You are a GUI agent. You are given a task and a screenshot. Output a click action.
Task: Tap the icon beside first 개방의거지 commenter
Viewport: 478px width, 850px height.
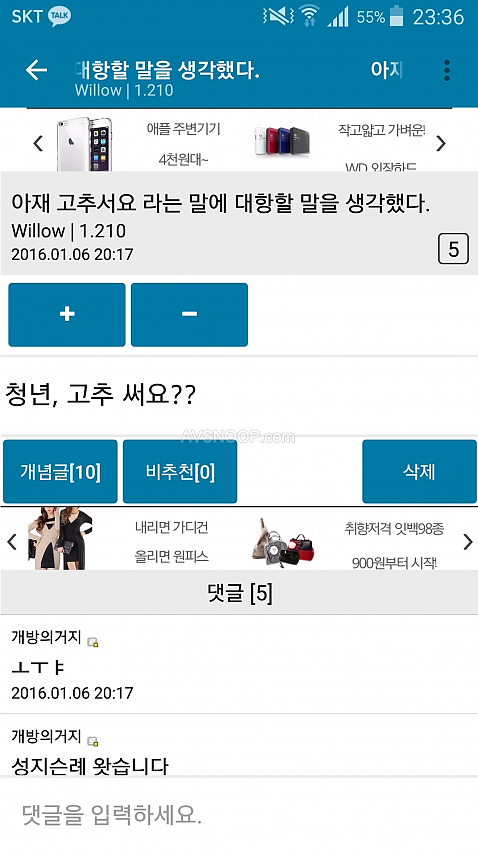(93, 642)
